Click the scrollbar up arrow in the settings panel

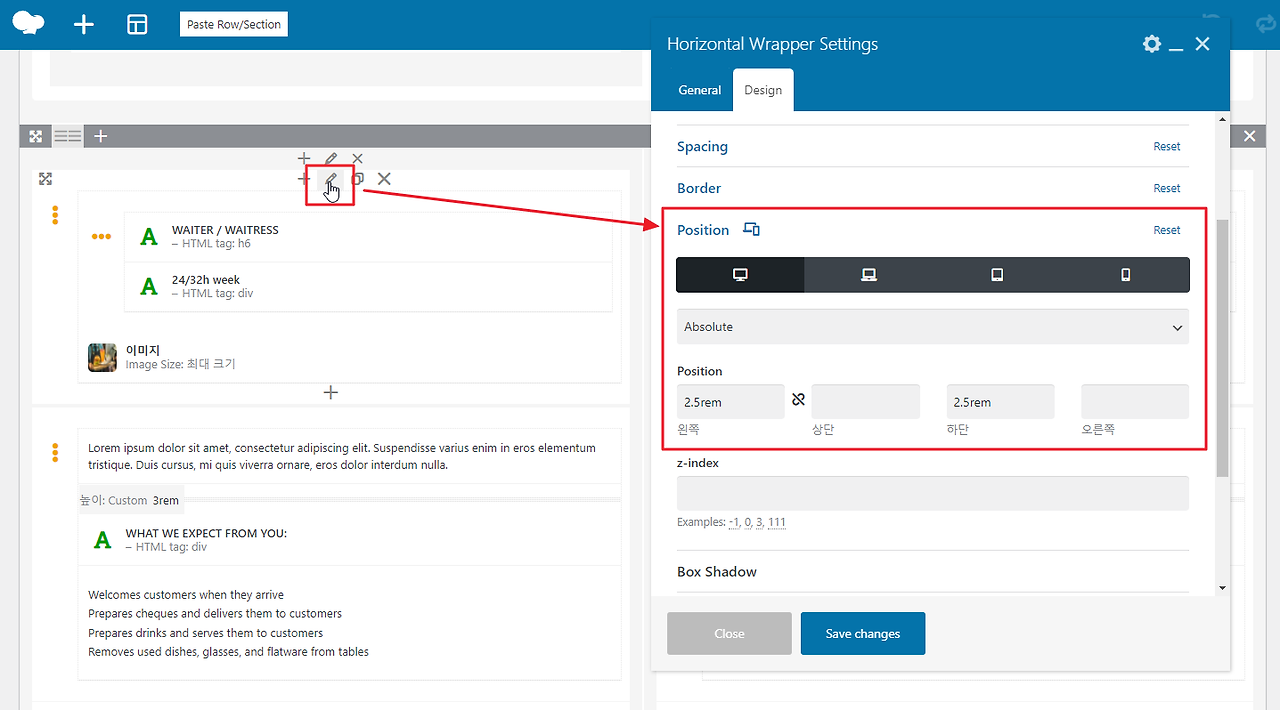click(1222, 120)
